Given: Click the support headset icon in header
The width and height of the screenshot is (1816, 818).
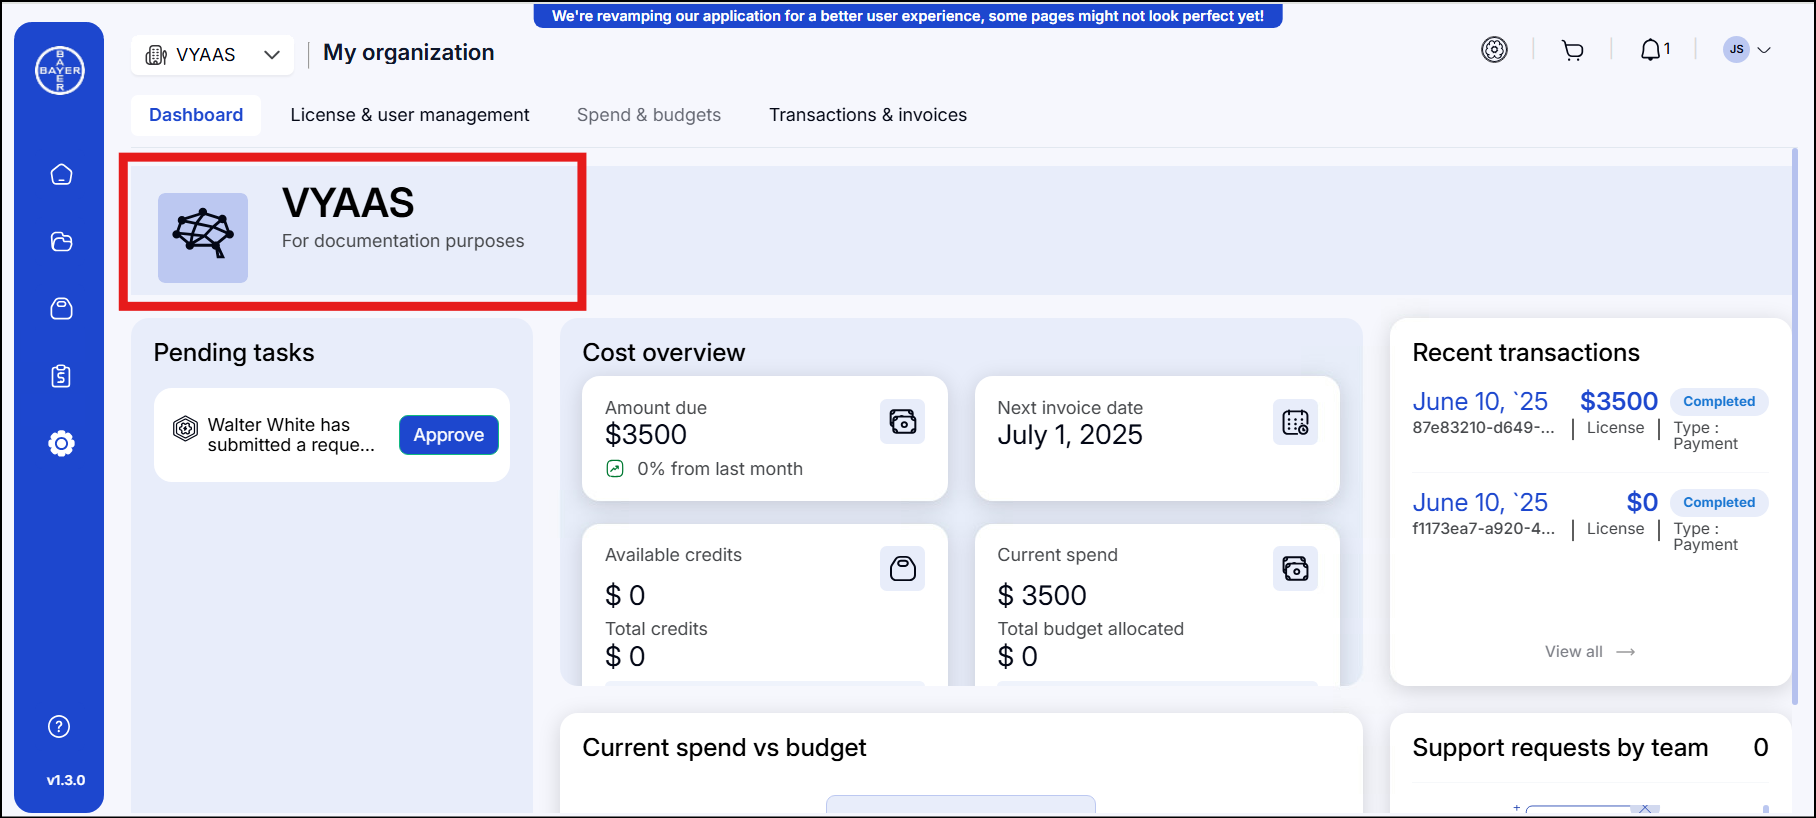Looking at the screenshot, I should [x=1494, y=50].
